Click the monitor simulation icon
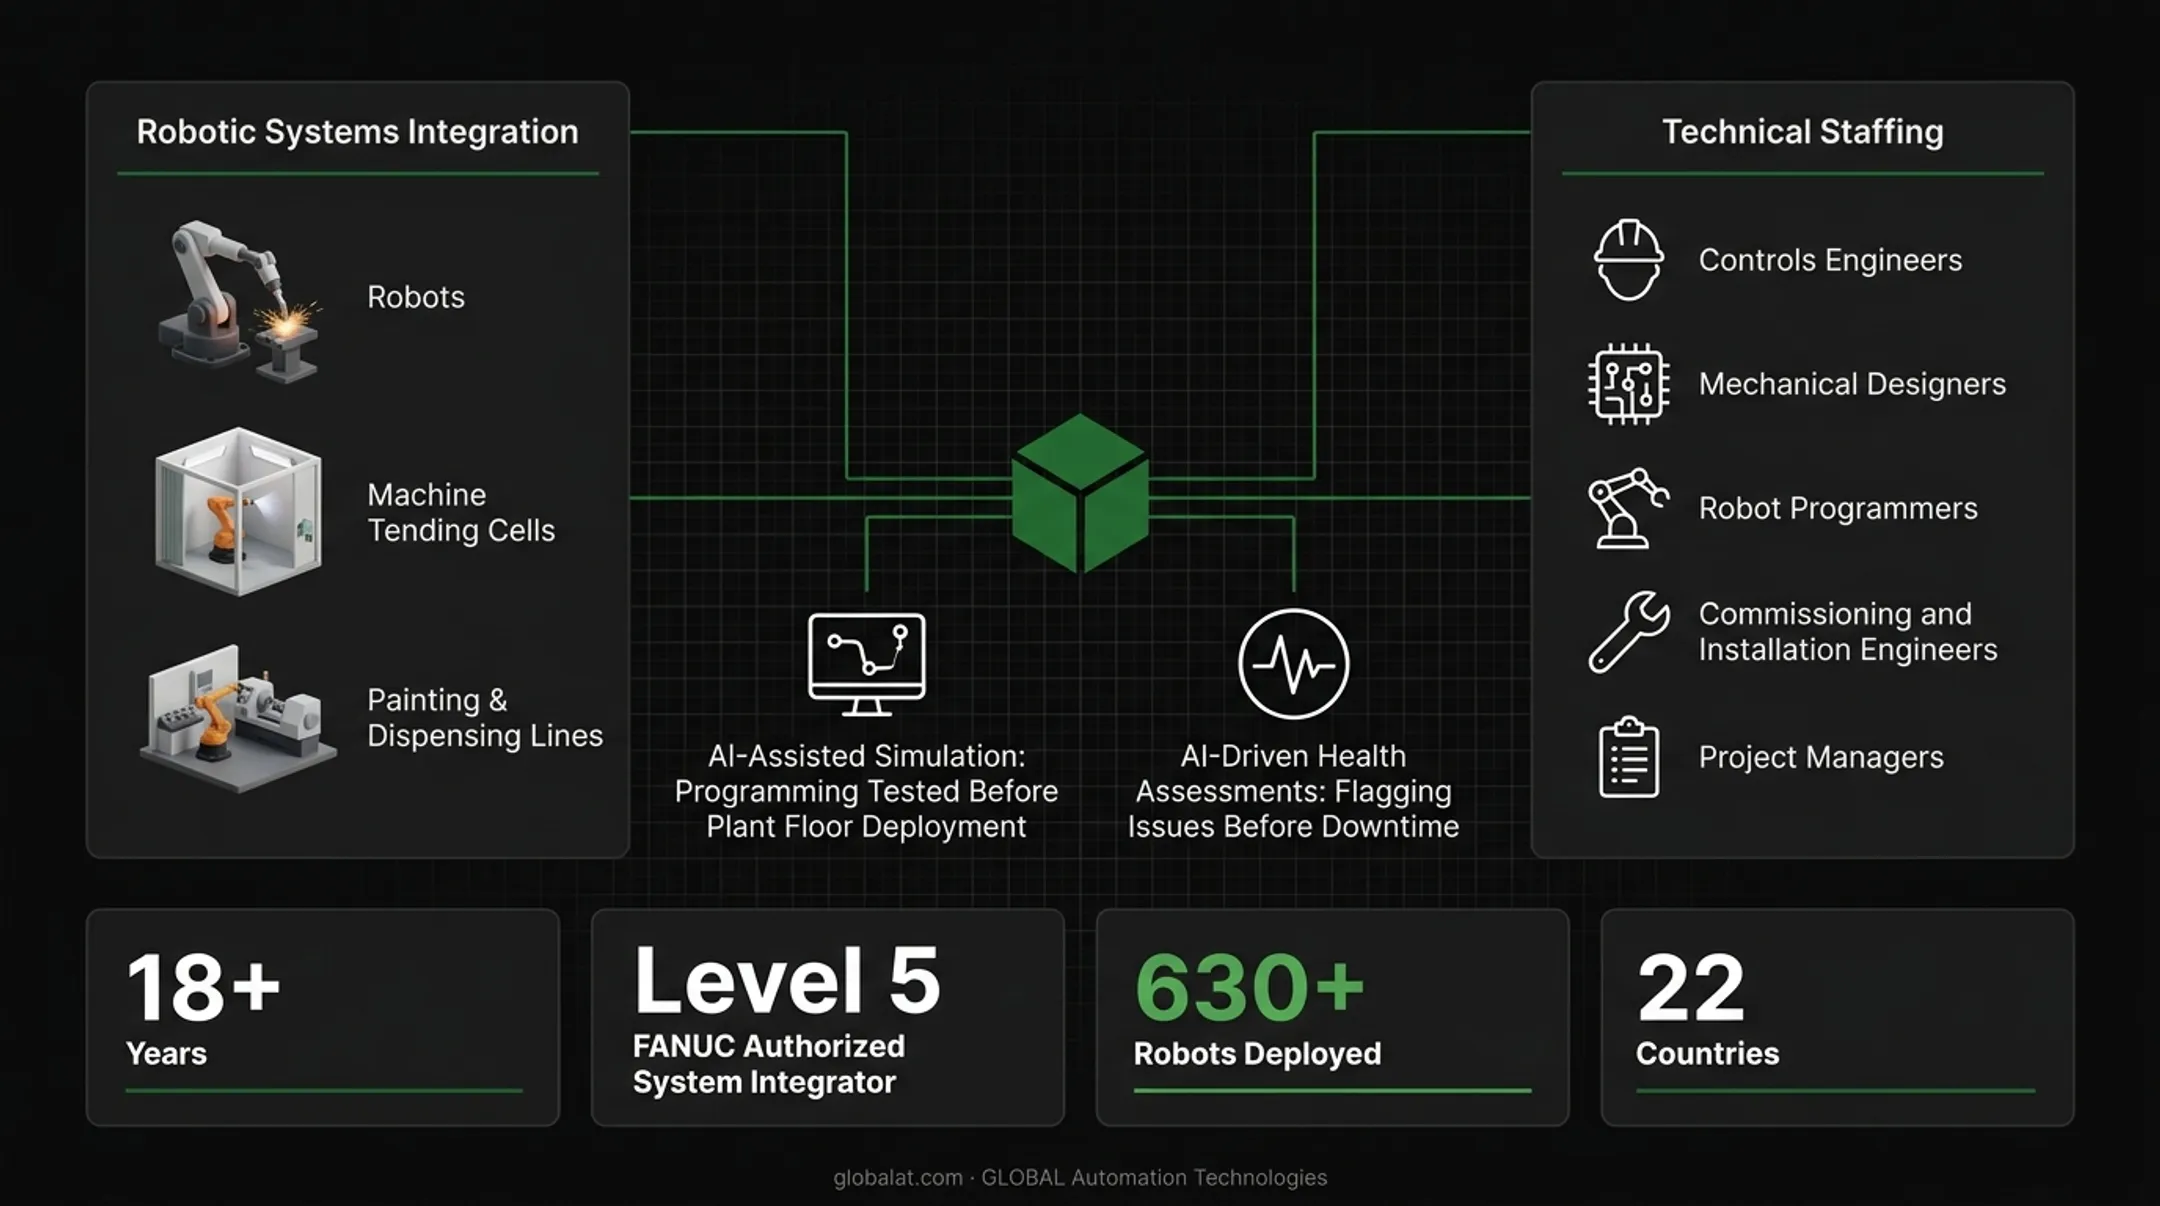This screenshot has width=2160, height=1206. 866,664
